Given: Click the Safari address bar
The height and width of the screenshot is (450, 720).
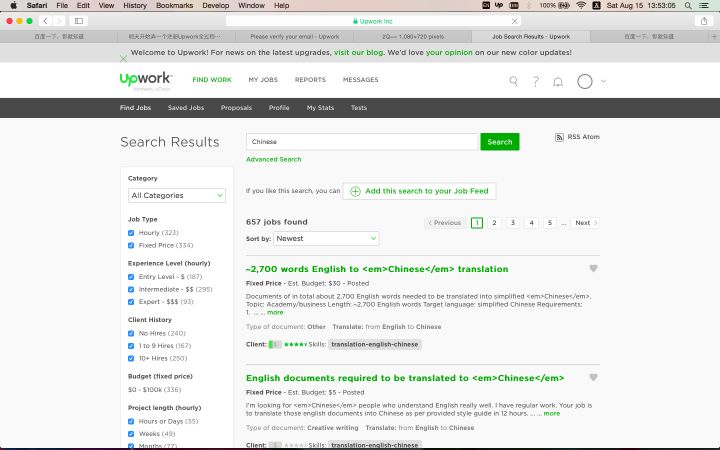Looking at the screenshot, I should click(x=373, y=21).
